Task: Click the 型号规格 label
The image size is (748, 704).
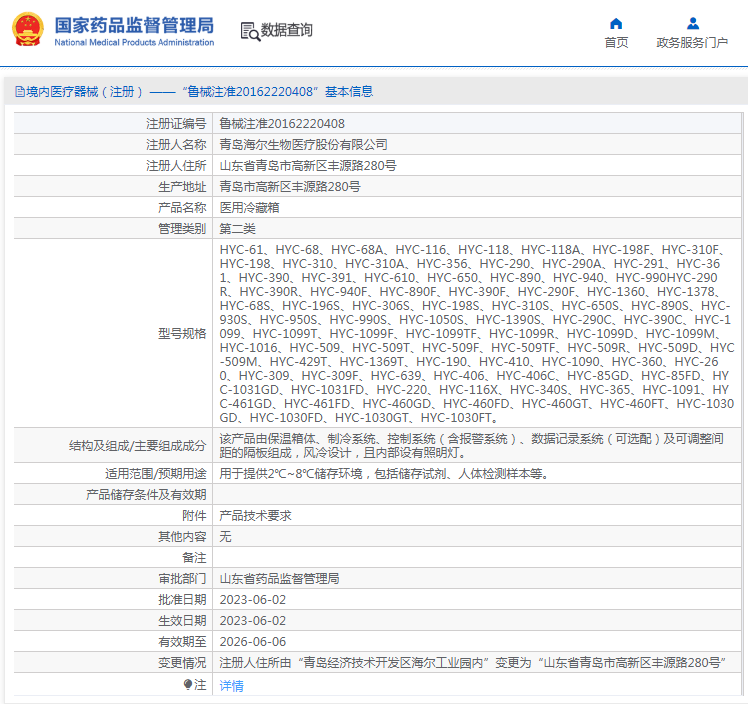Action: [182, 333]
